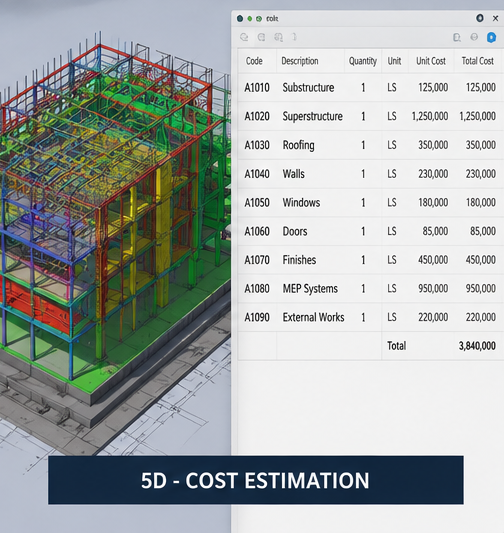Close the cost table window
The height and width of the screenshot is (533, 504).
496,18
